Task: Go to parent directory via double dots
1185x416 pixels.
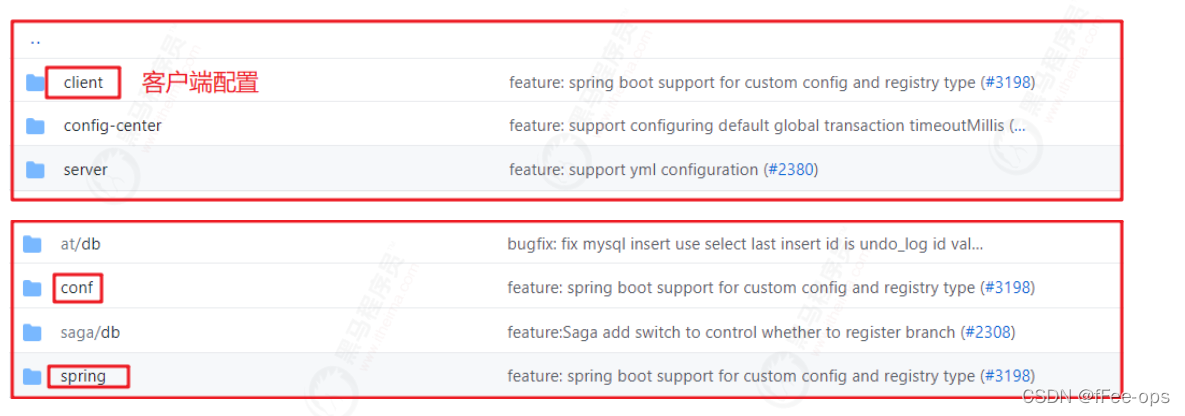Action: point(35,42)
